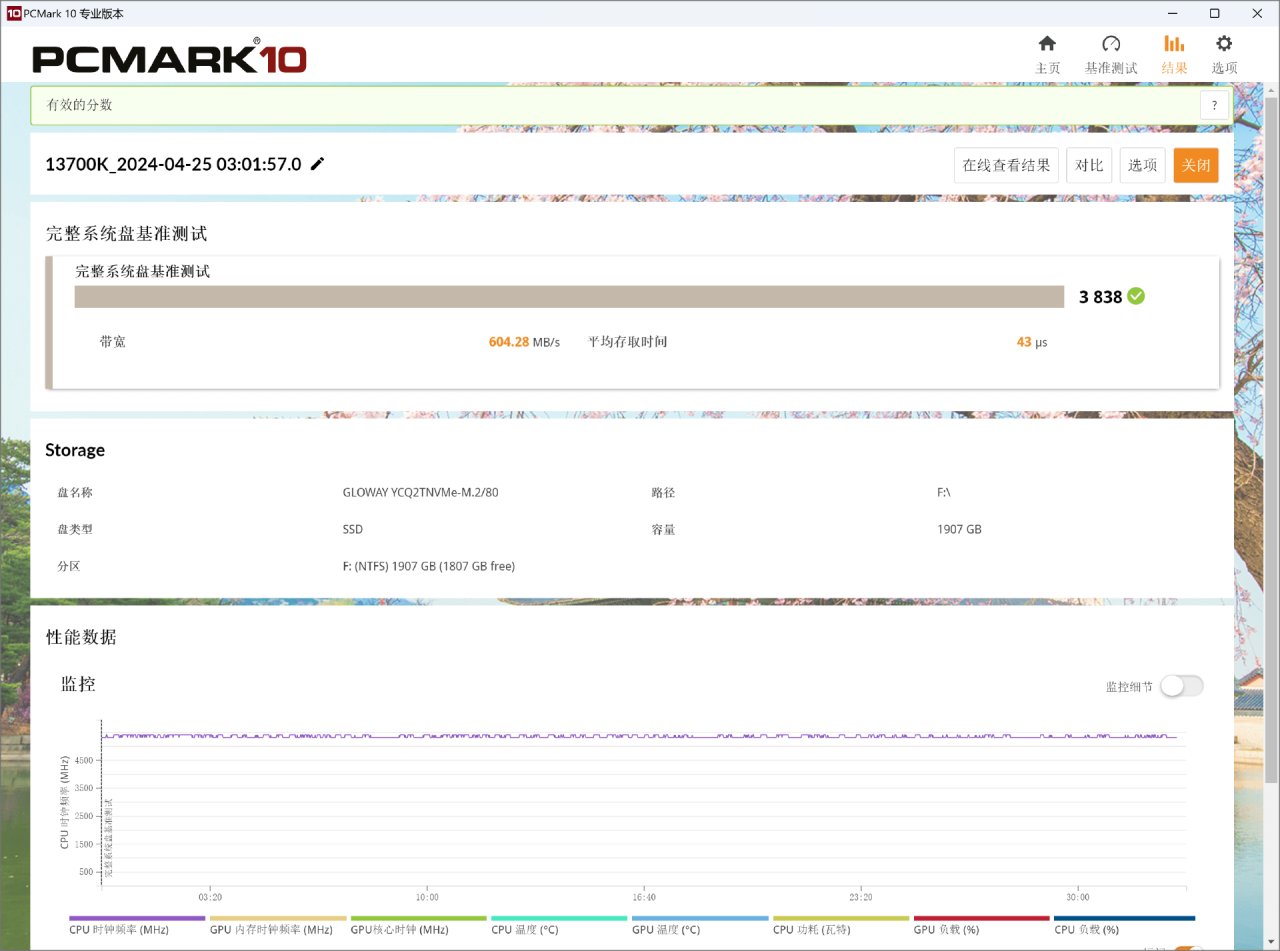Screen dimensions: 1280x951
Task: Click 在线查看结果 button
Action: pyautogui.click(x=1006, y=165)
